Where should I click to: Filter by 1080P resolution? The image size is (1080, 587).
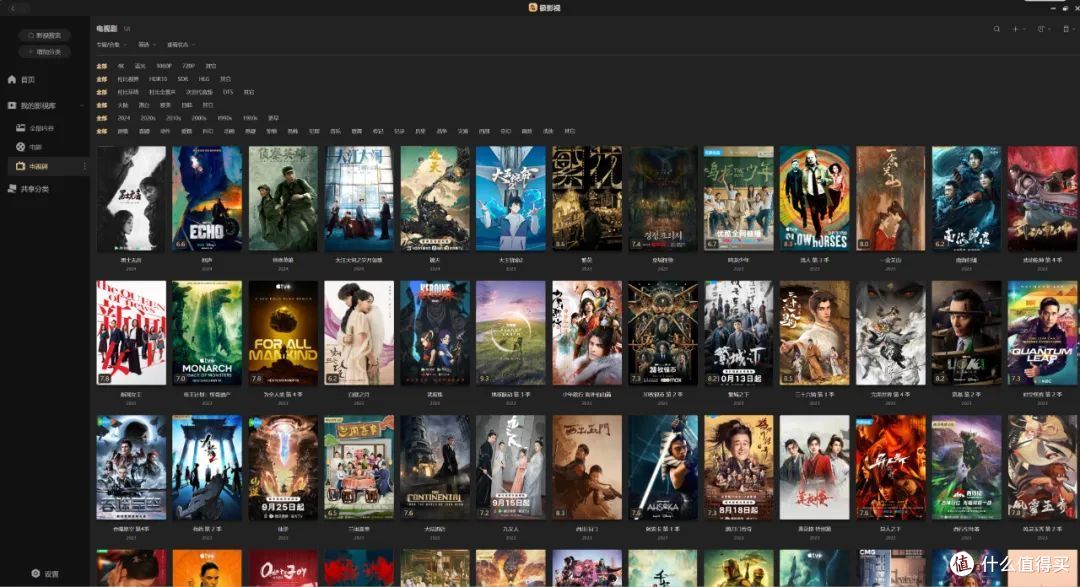tap(163, 66)
